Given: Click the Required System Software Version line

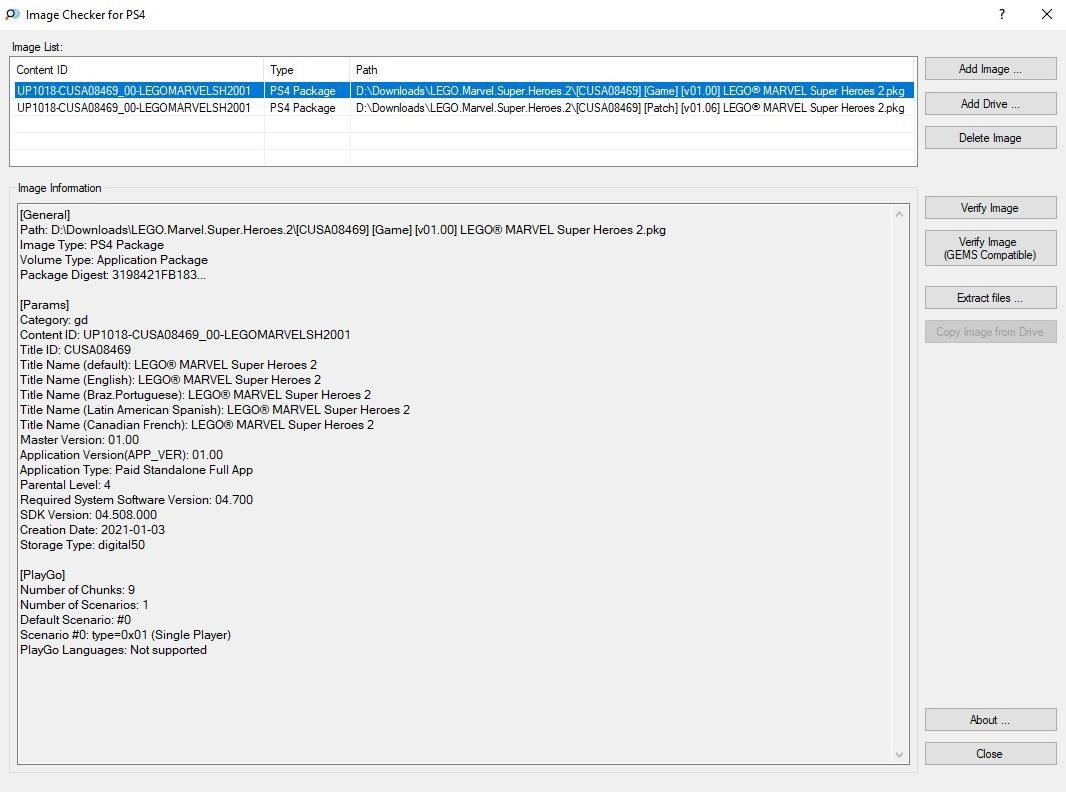Looking at the screenshot, I should [x=137, y=500].
